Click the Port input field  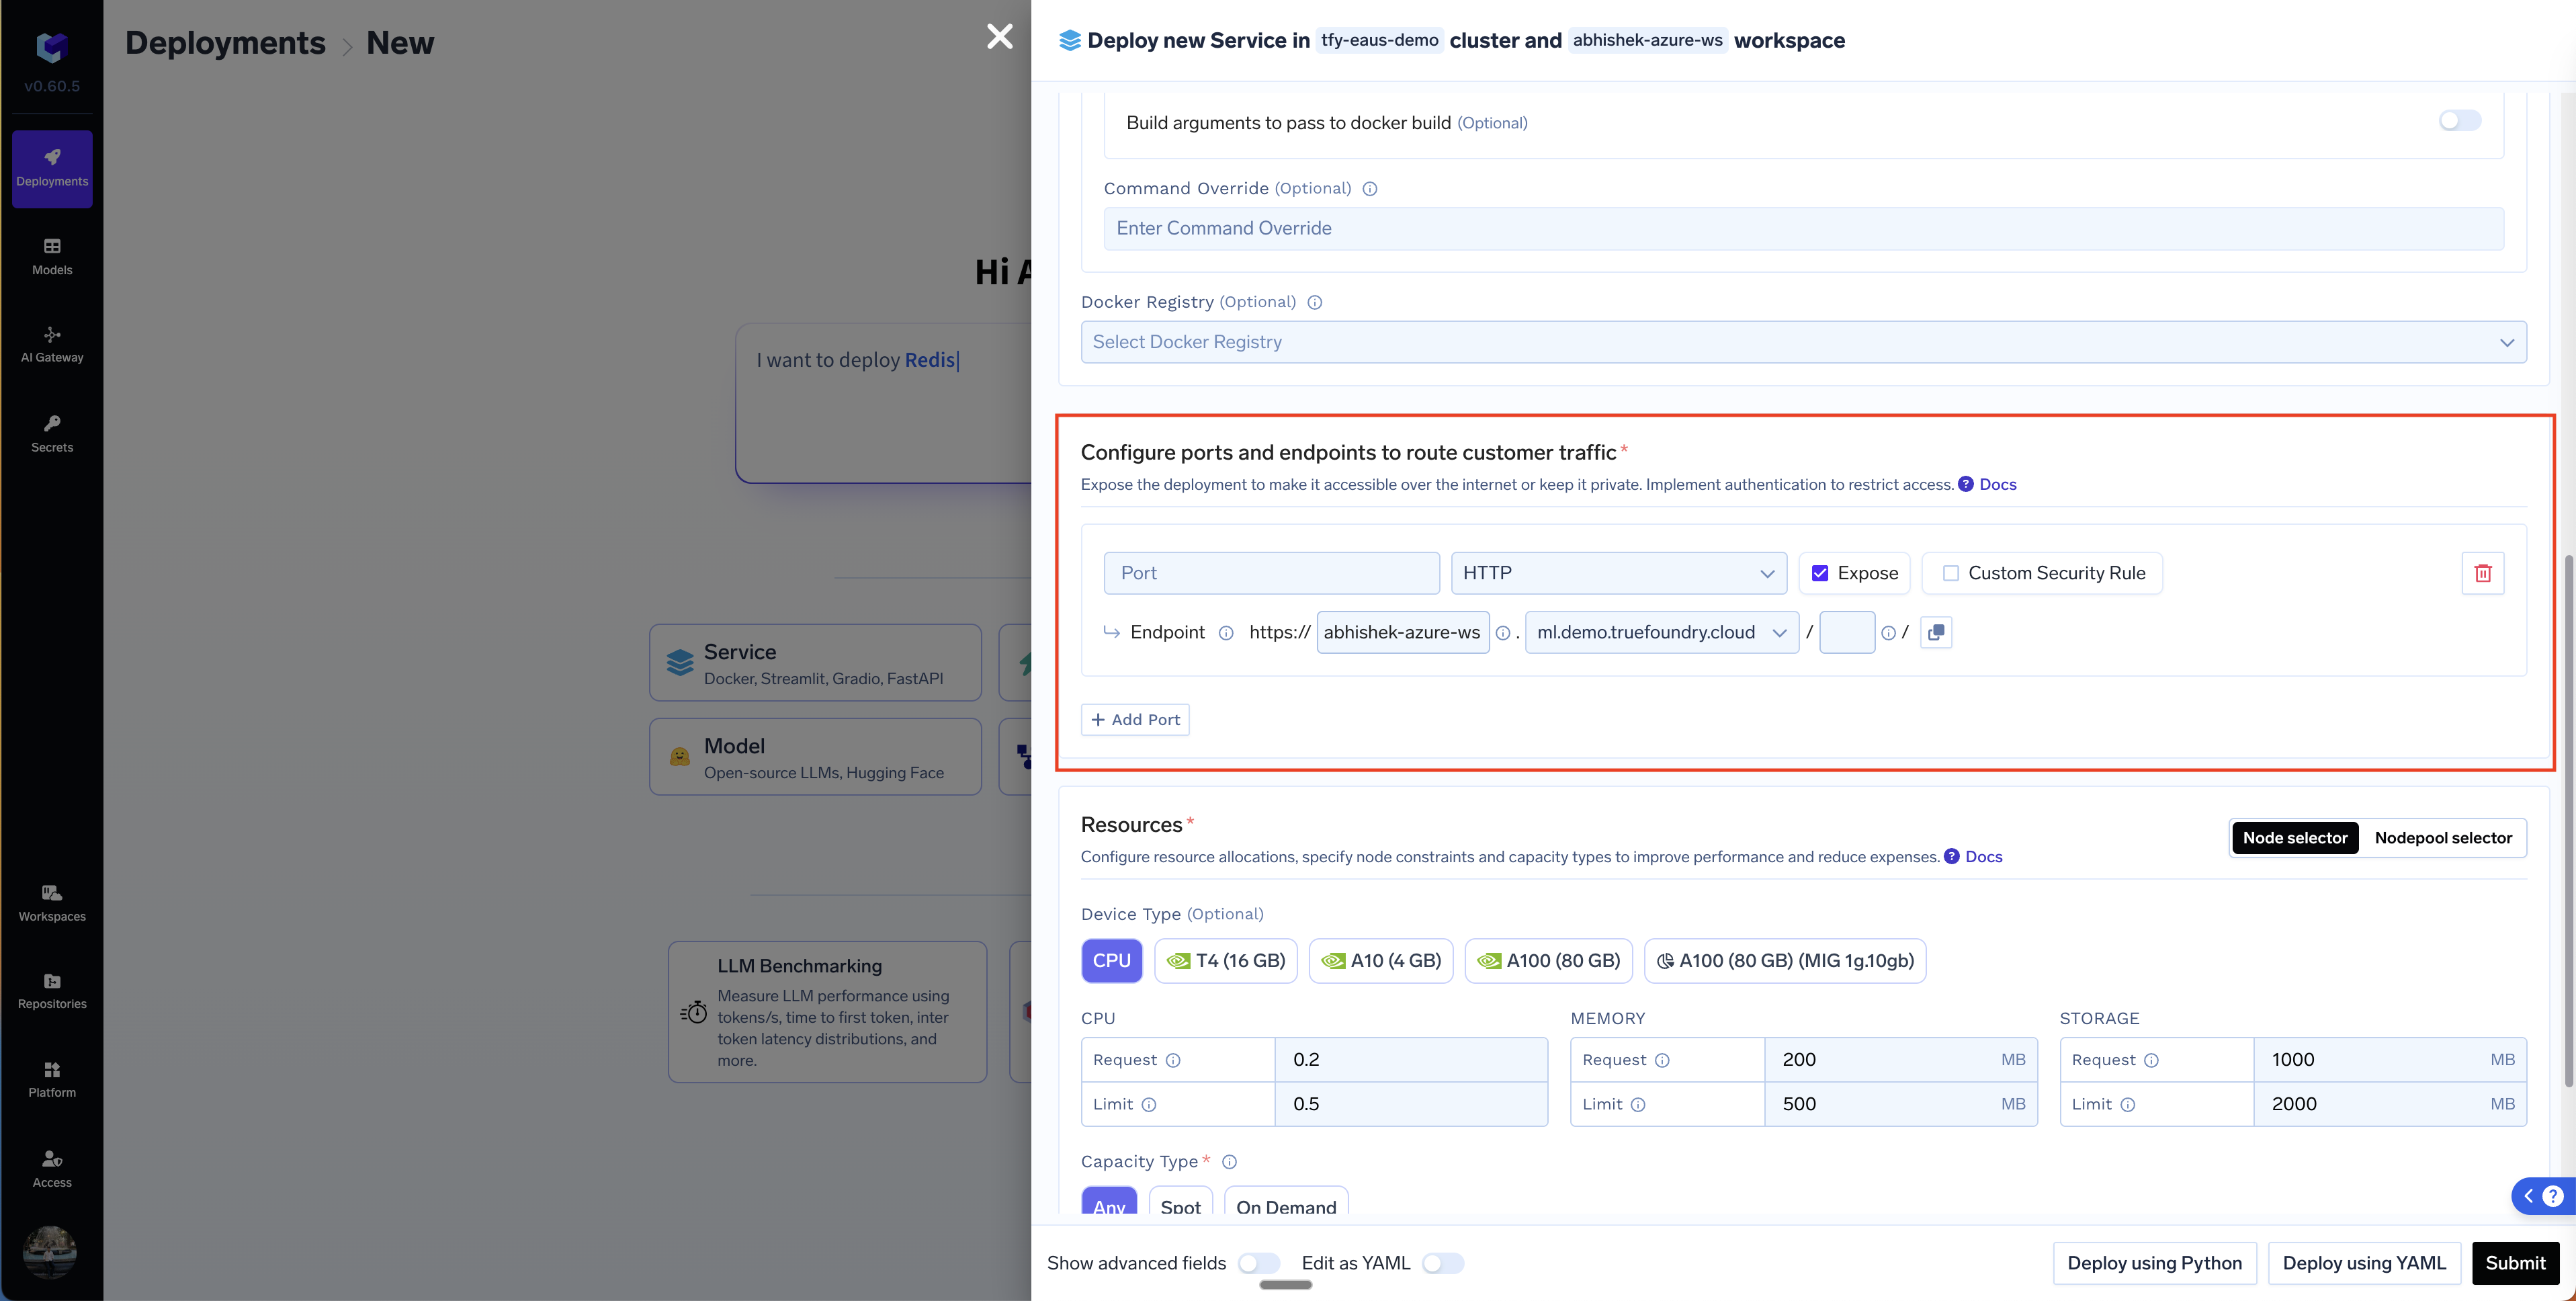click(x=1272, y=573)
